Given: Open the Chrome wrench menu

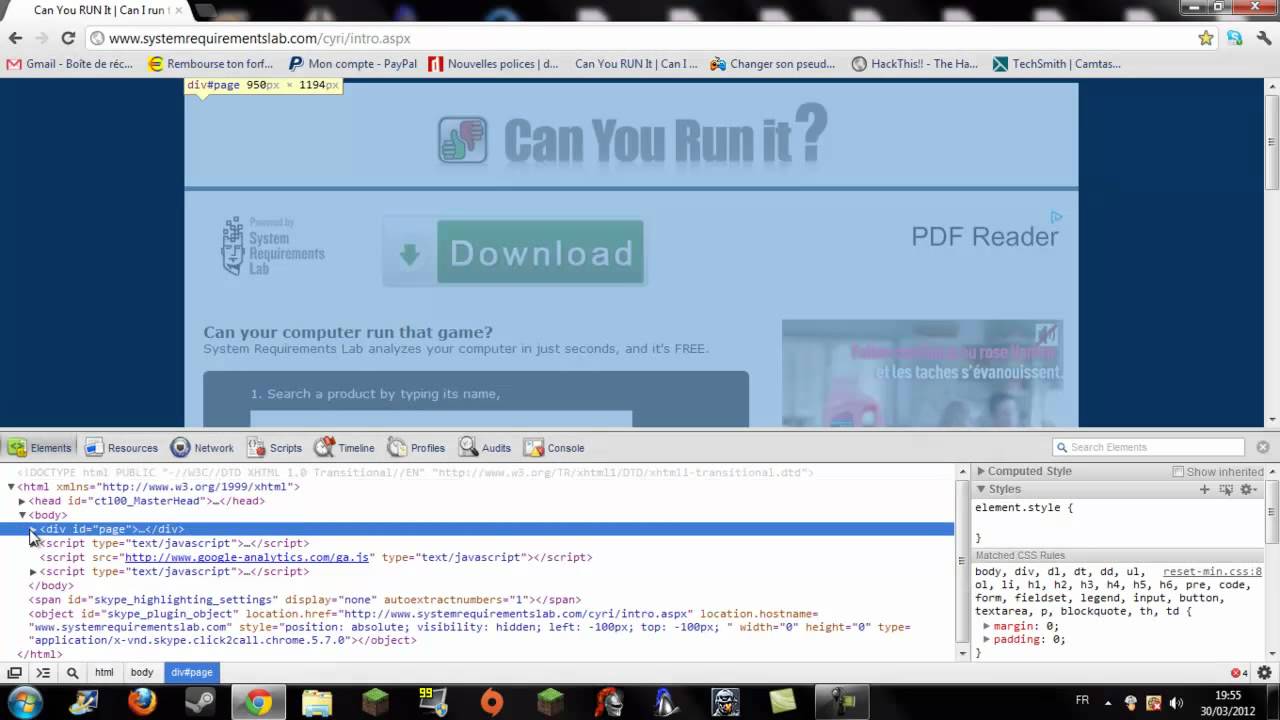Looking at the screenshot, I should pos(1263,38).
